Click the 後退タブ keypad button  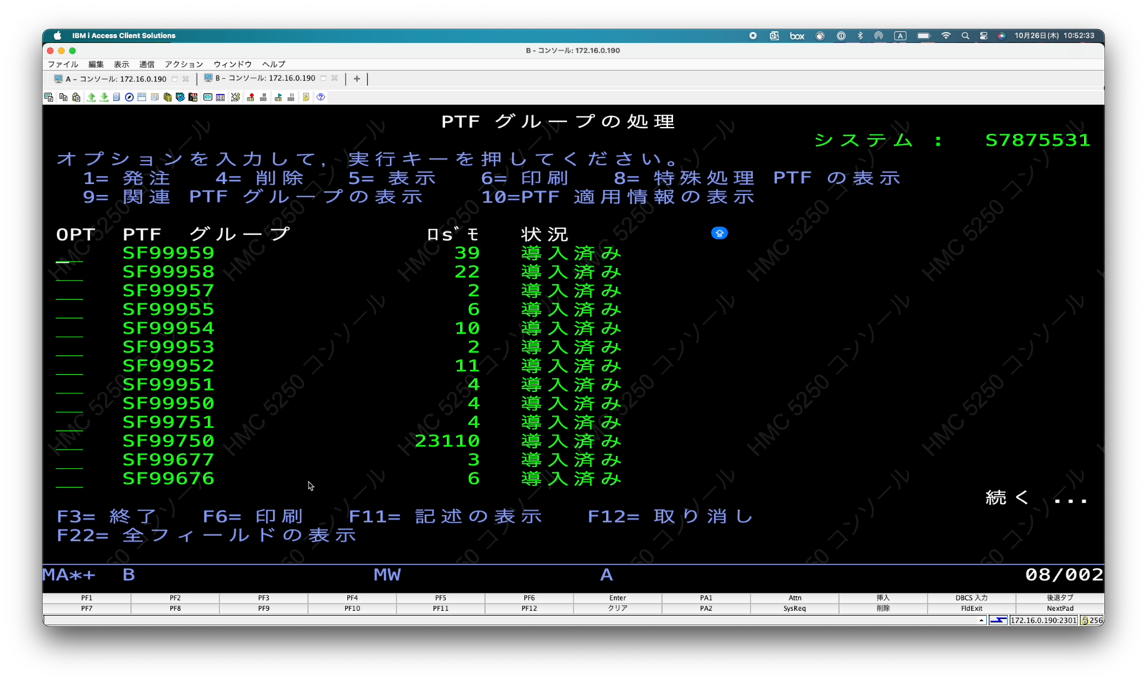(x=1060, y=598)
